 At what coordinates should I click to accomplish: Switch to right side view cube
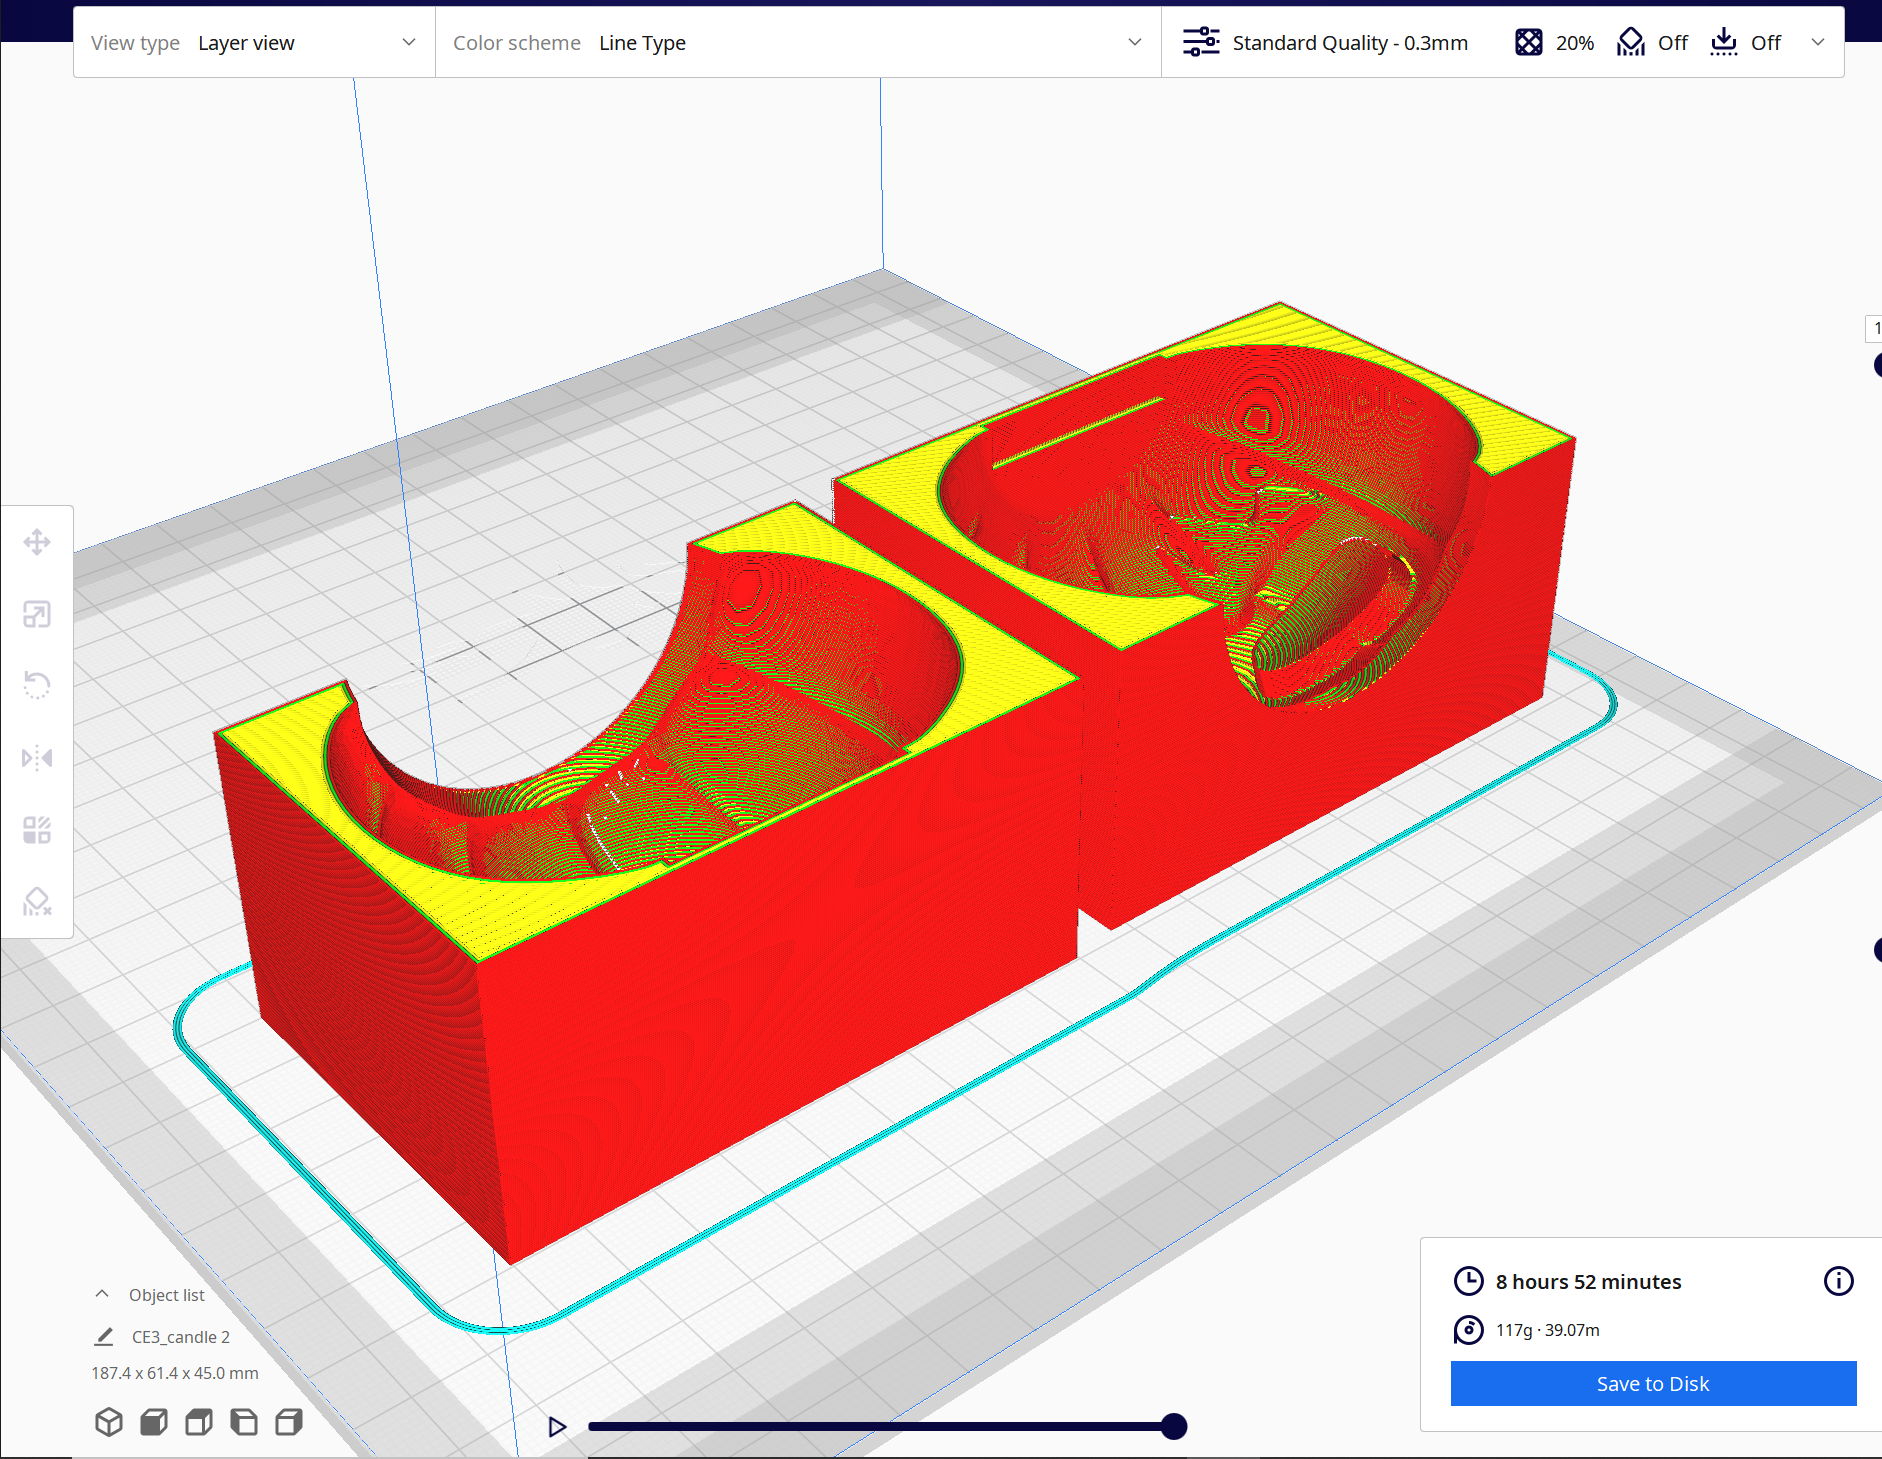click(289, 1421)
